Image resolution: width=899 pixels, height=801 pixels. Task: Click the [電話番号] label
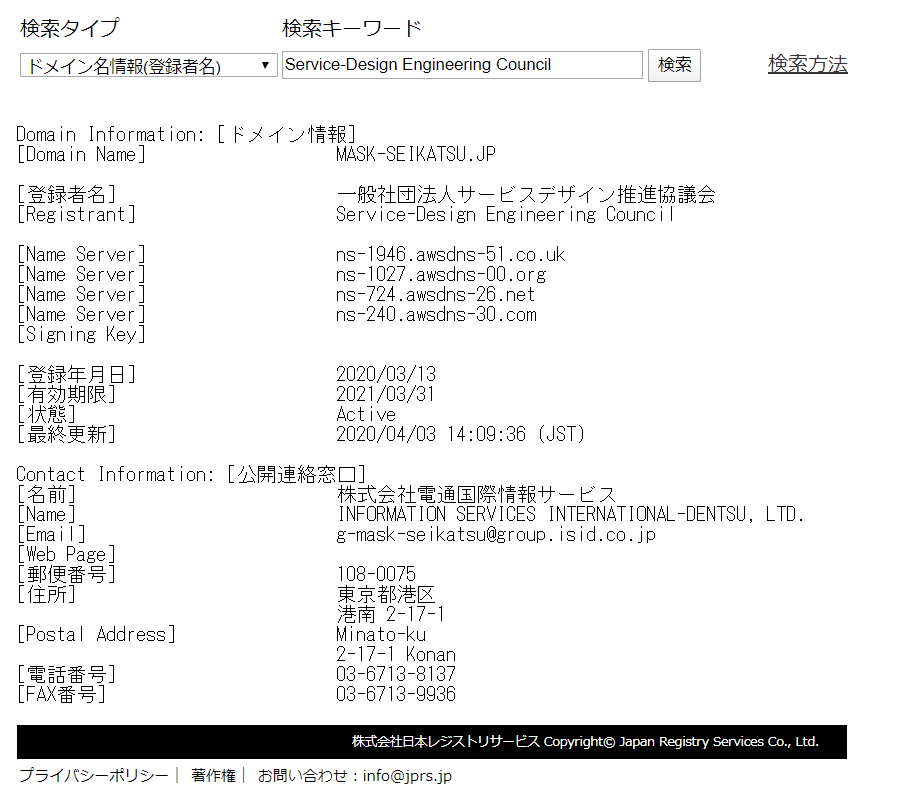click(67, 674)
